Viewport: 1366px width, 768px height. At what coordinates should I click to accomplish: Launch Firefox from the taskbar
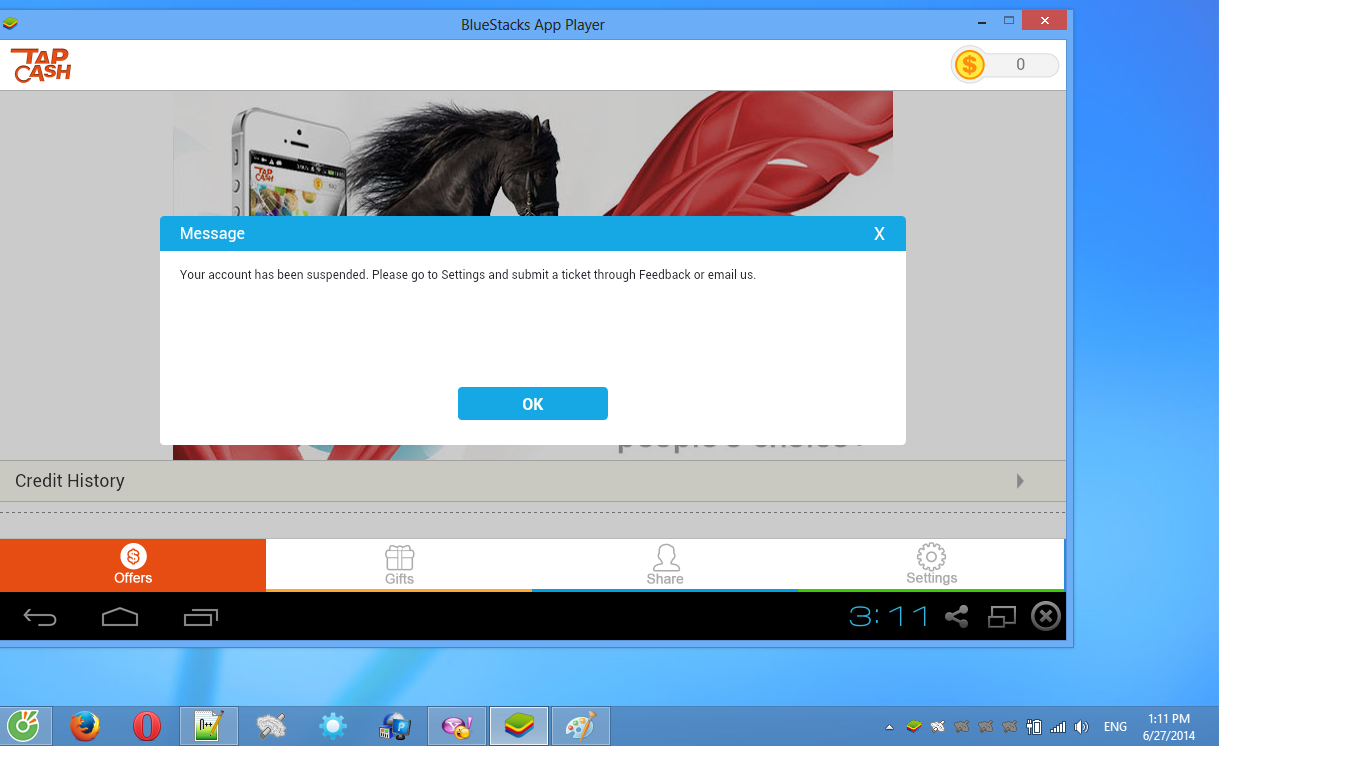pos(85,727)
